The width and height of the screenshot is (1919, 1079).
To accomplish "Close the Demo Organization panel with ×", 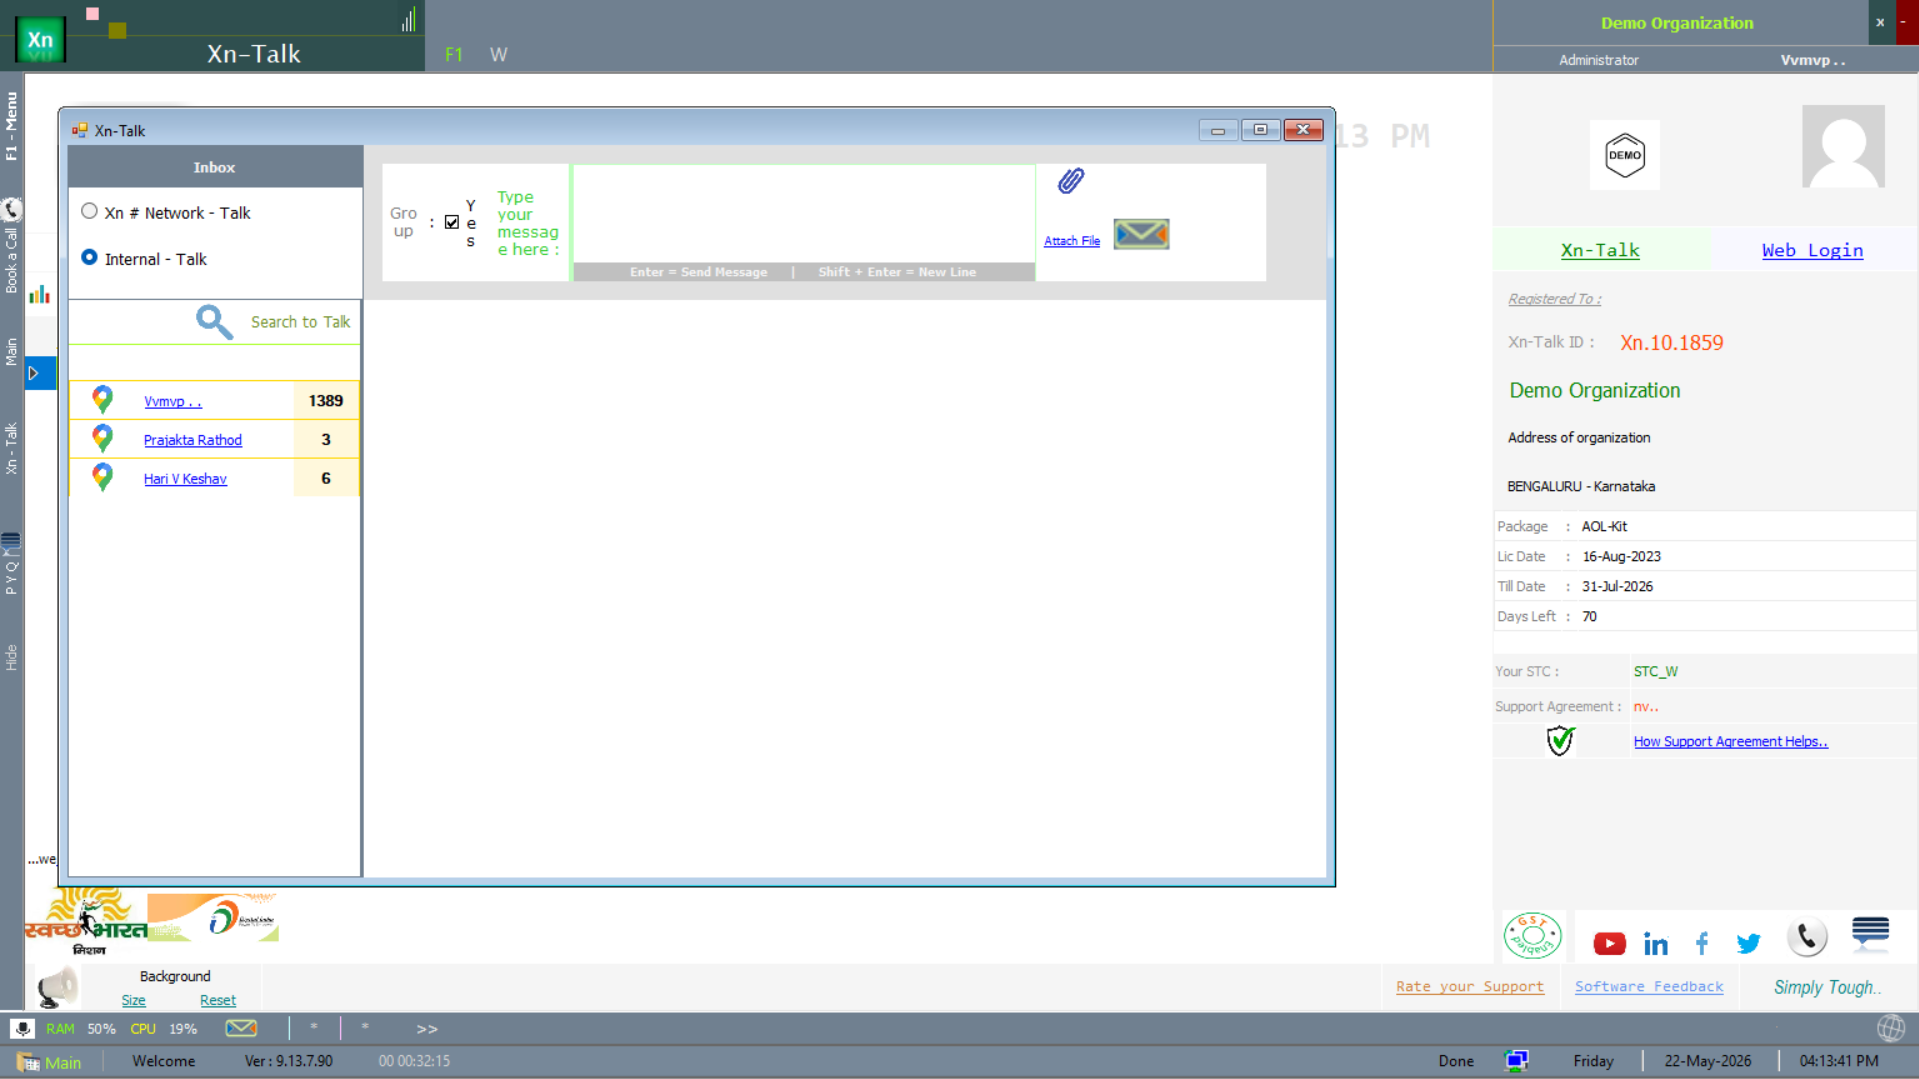I will pyautogui.click(x=1880, y=22).
